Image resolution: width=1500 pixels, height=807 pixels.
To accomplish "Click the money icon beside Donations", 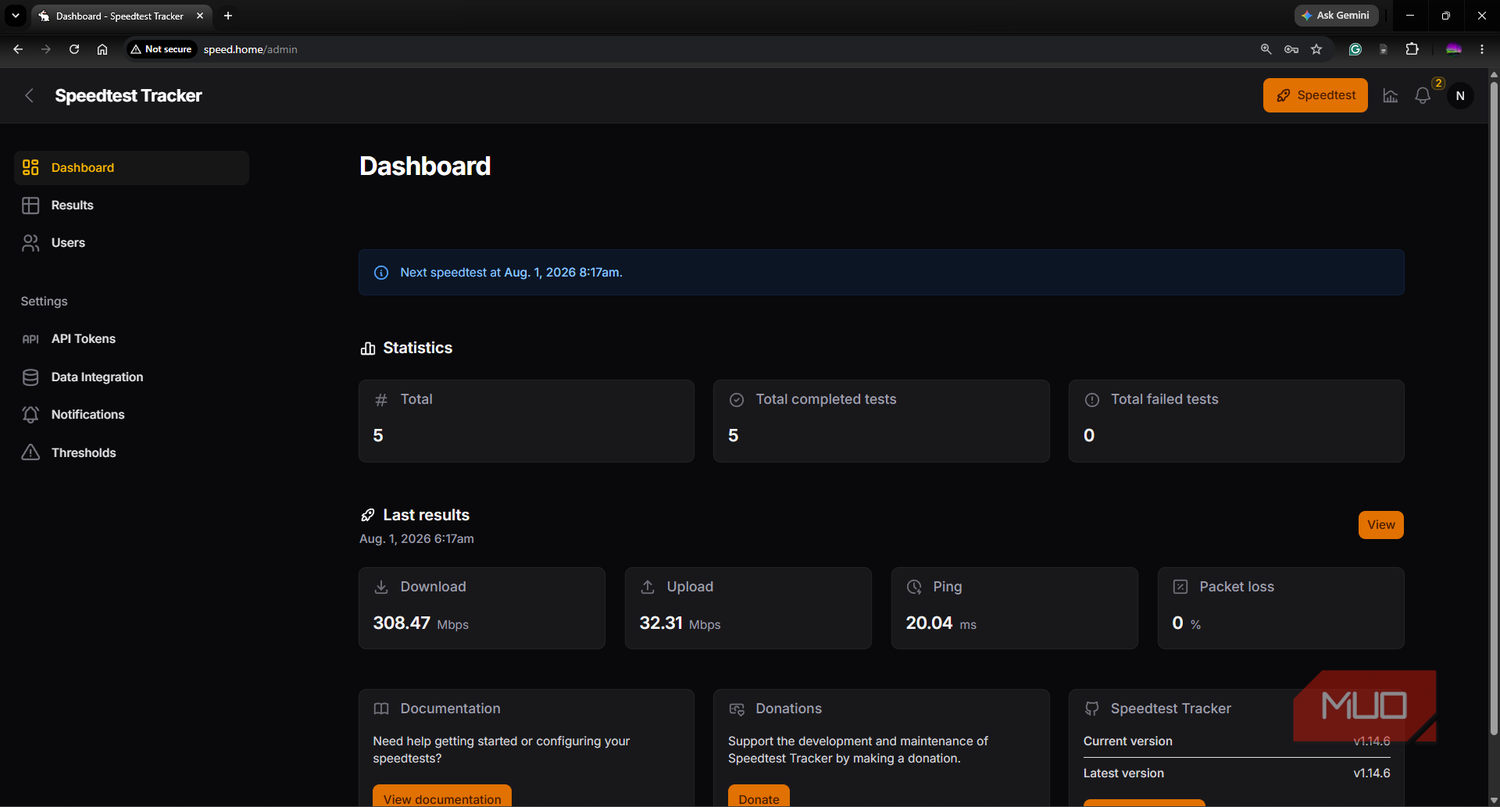I will pos(737,709).
